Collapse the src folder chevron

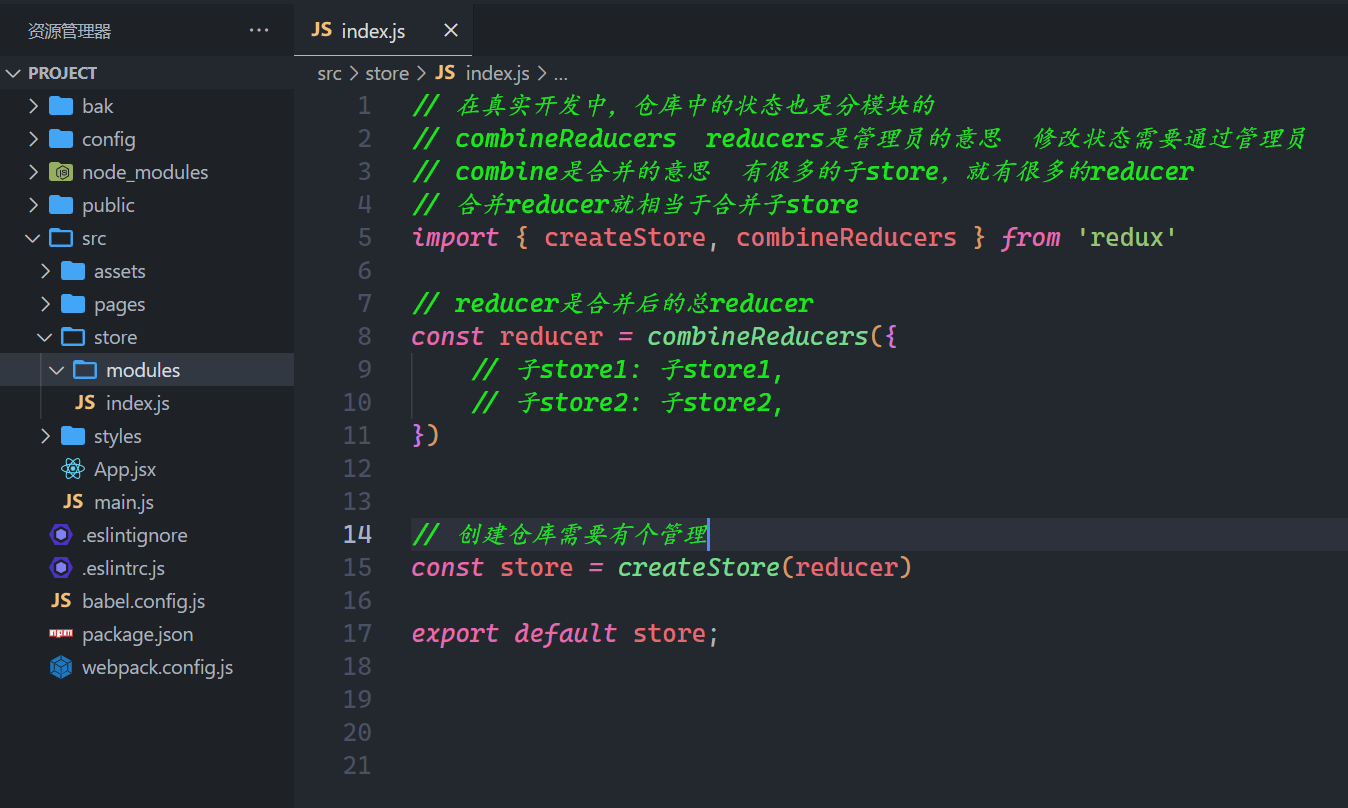tap(33, 238)
